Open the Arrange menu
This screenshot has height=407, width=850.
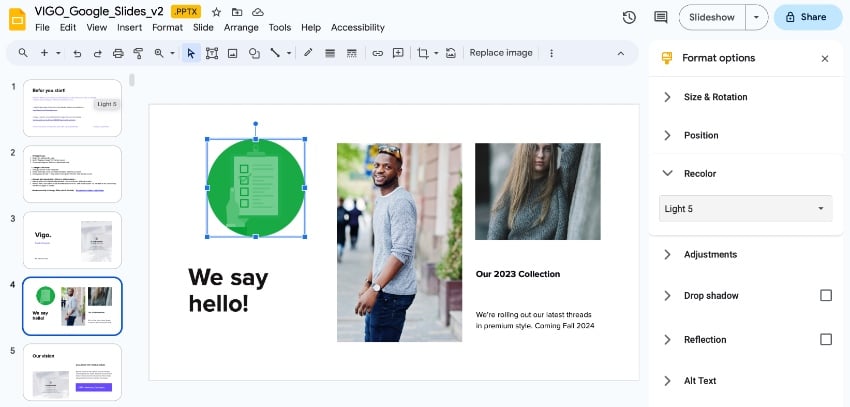(x=241, y=27)
